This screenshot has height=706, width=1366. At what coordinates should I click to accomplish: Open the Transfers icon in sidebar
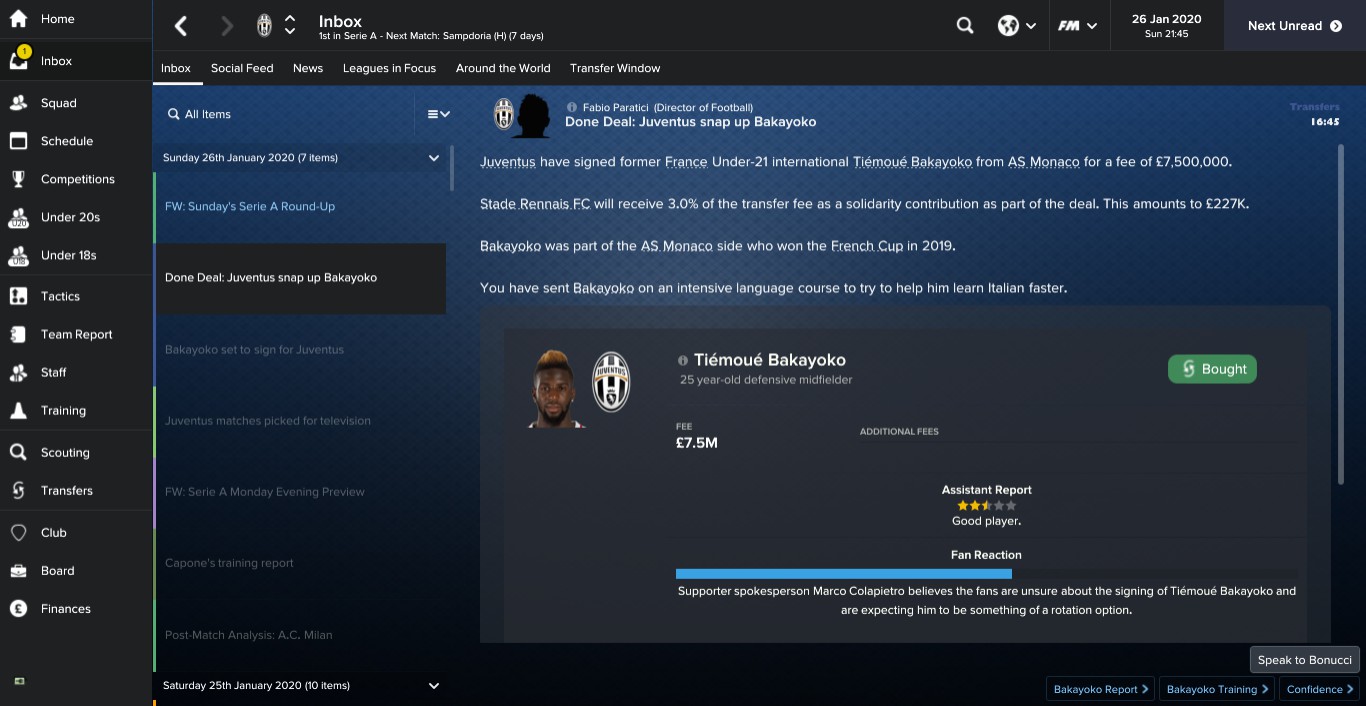click(x=18, y=490)
